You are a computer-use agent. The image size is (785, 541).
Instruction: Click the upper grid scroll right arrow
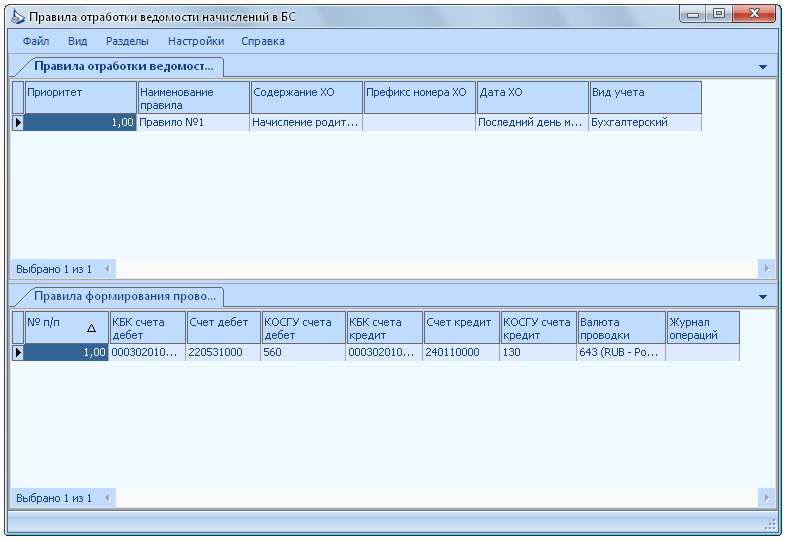[x=766, y=269]
